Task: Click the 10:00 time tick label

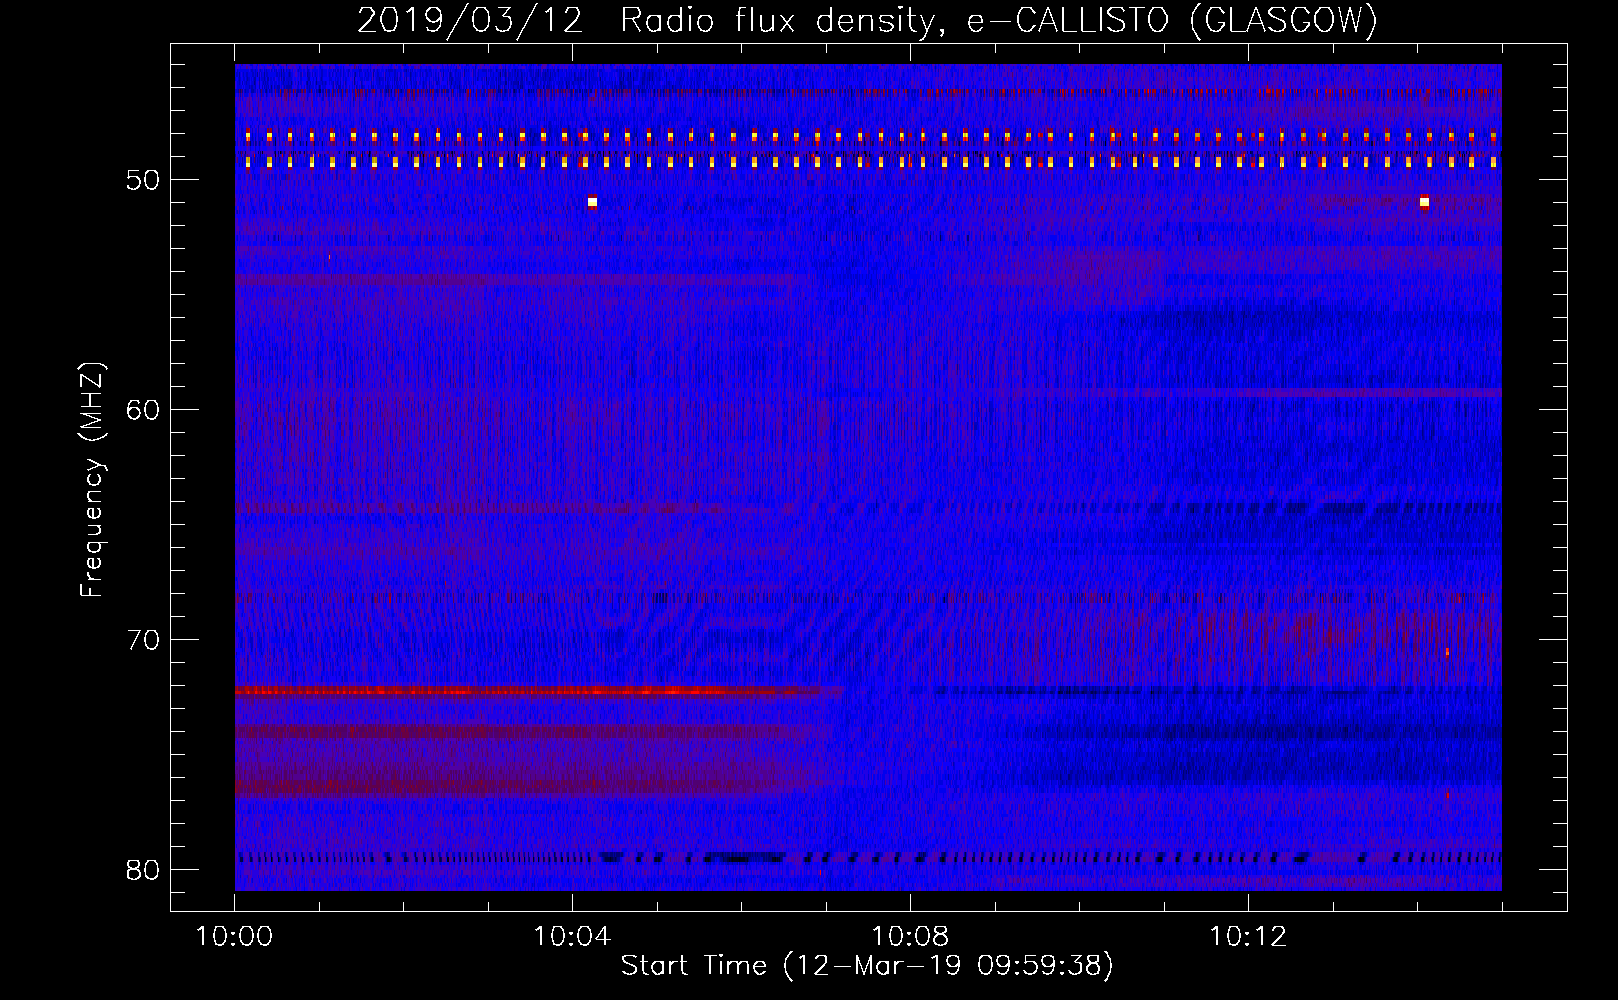Action: click(235, 937)
